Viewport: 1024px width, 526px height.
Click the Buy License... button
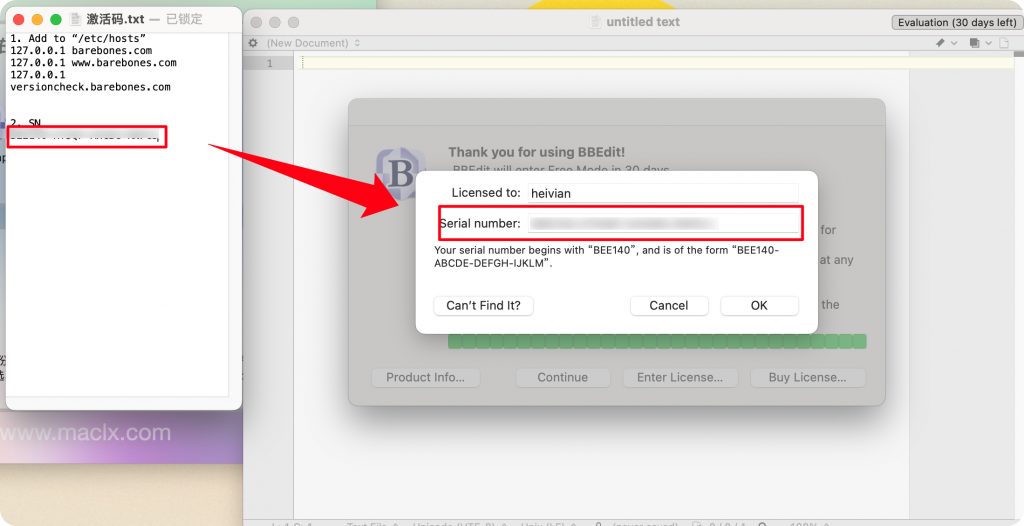[x=807, y=377]
